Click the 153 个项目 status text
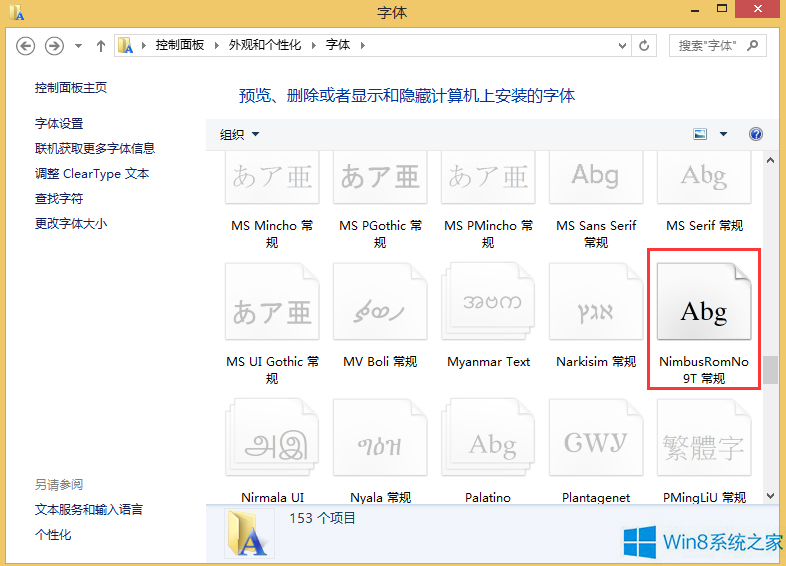 coord(322,518)
